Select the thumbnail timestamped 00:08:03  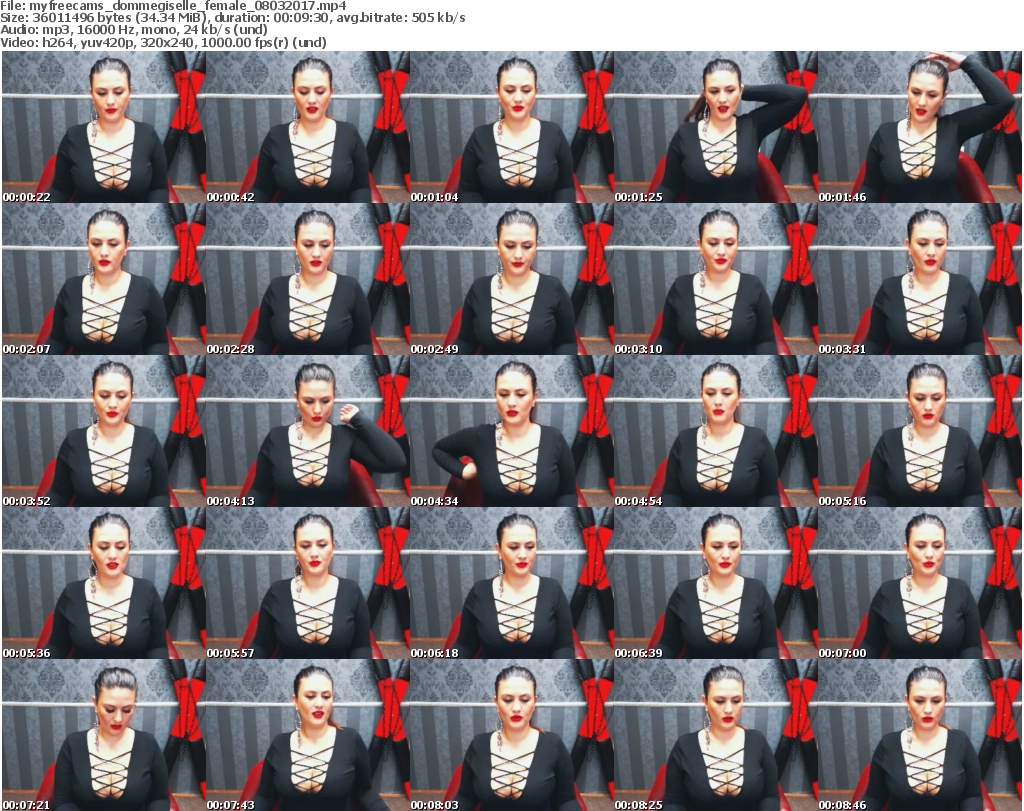(x=511, y=735)
